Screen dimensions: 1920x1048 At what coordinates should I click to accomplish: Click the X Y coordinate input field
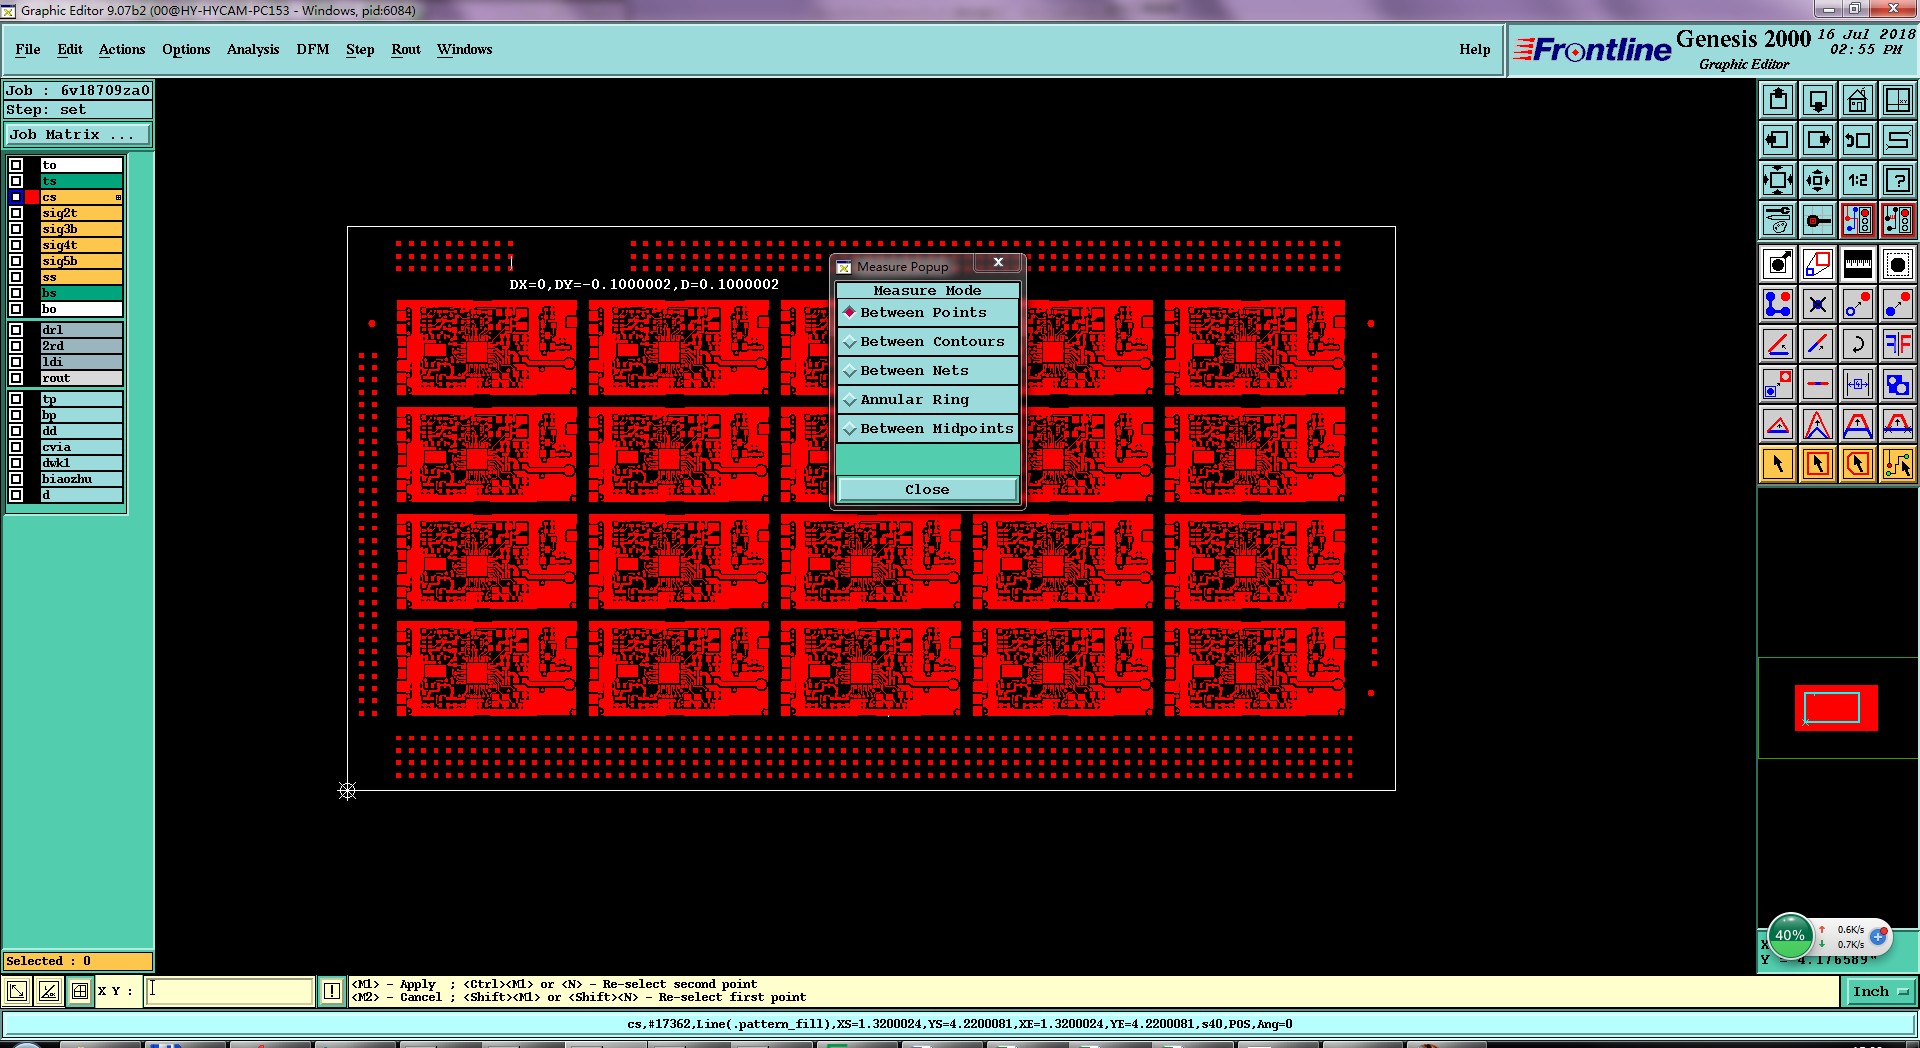point(230,991)
